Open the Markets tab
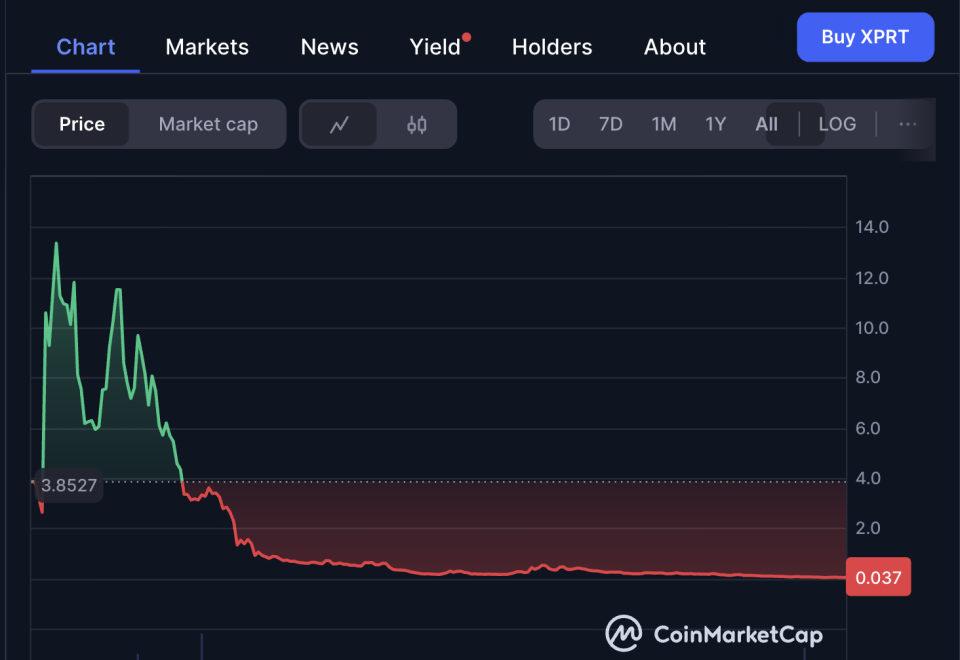Image resolution: width=960 pixels, height=660 pixels. [207, 47]
